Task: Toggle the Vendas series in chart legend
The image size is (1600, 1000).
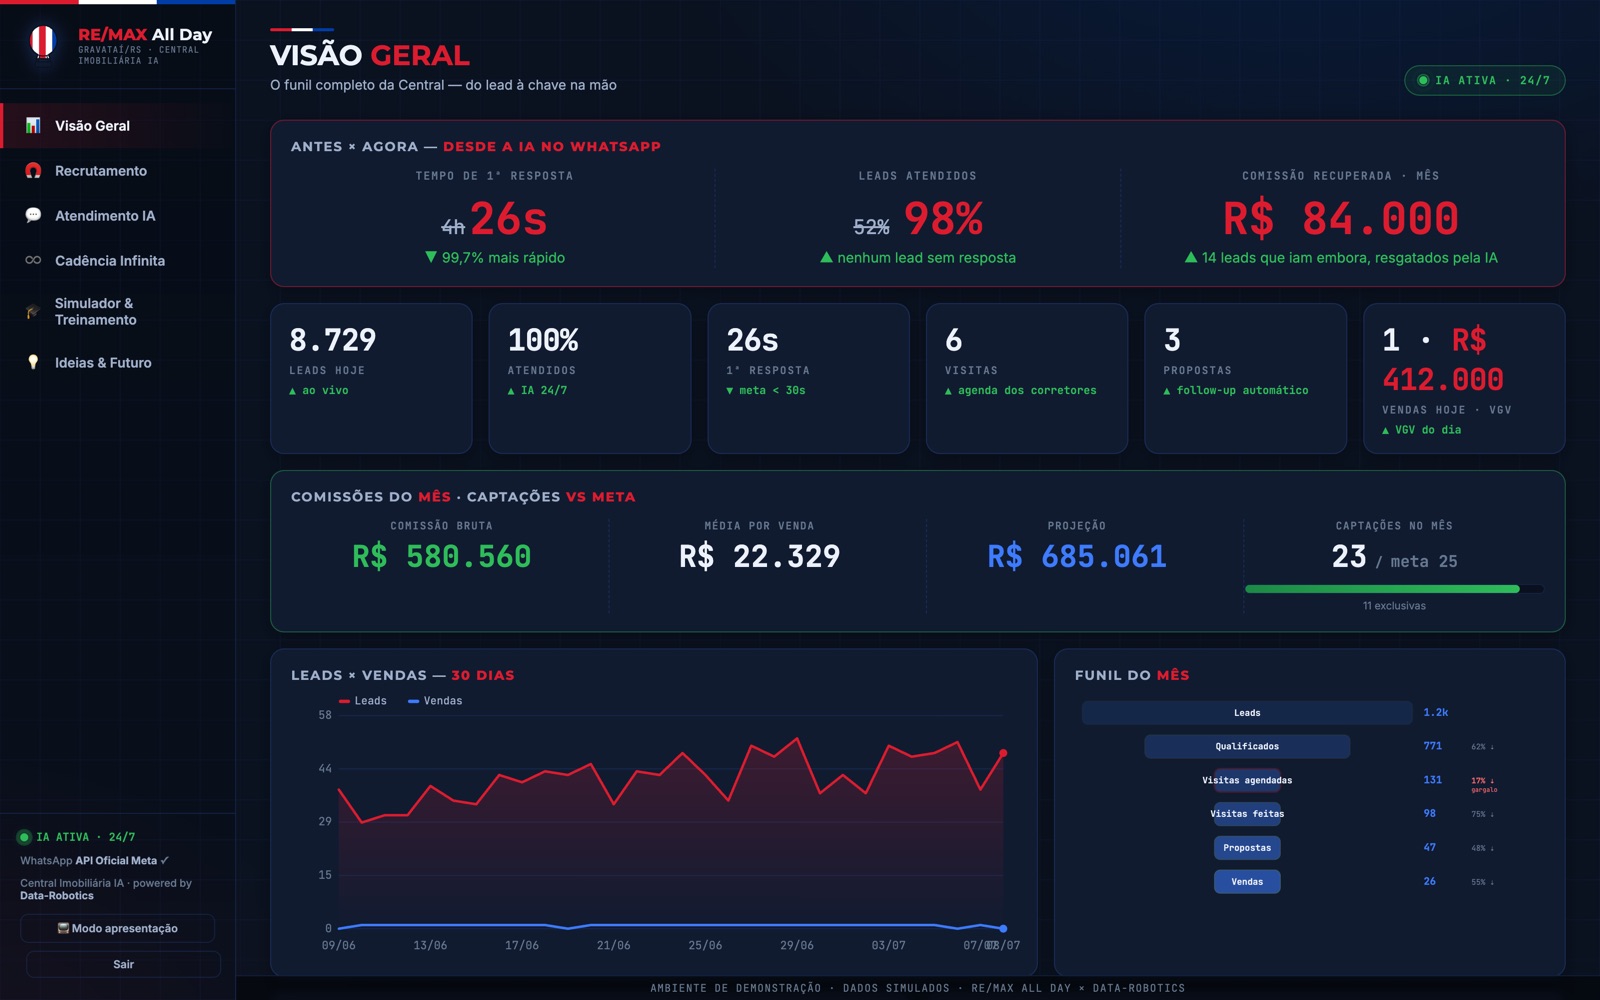Action: (x=435, y=701)
